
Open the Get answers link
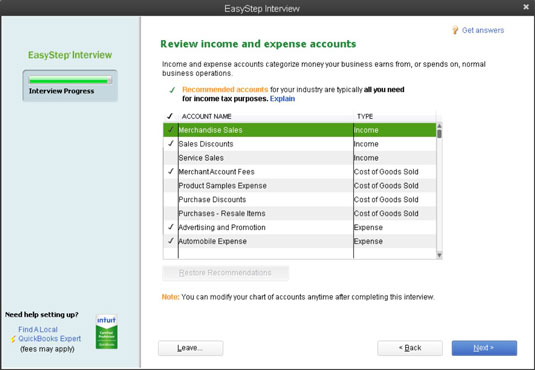(x=483, y=30)
